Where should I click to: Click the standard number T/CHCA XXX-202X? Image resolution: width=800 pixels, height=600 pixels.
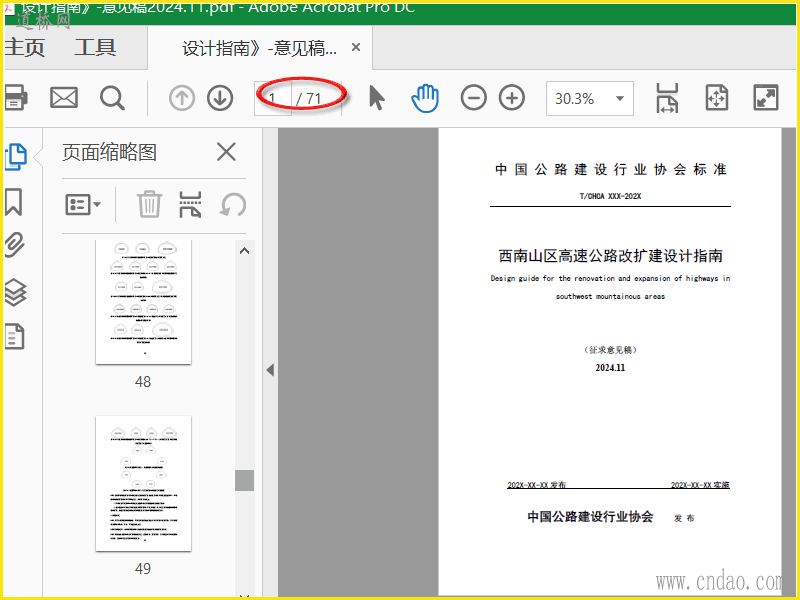(610, 196)
